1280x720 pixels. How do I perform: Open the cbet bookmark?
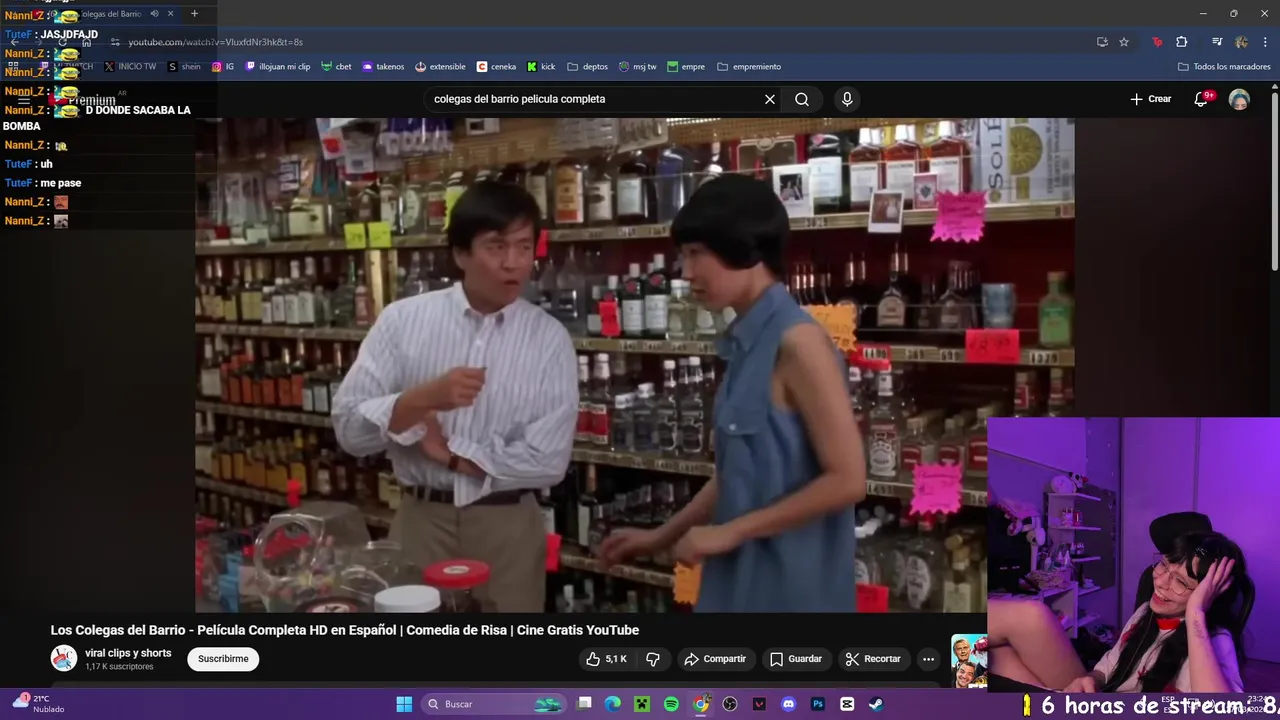(336, 67)
